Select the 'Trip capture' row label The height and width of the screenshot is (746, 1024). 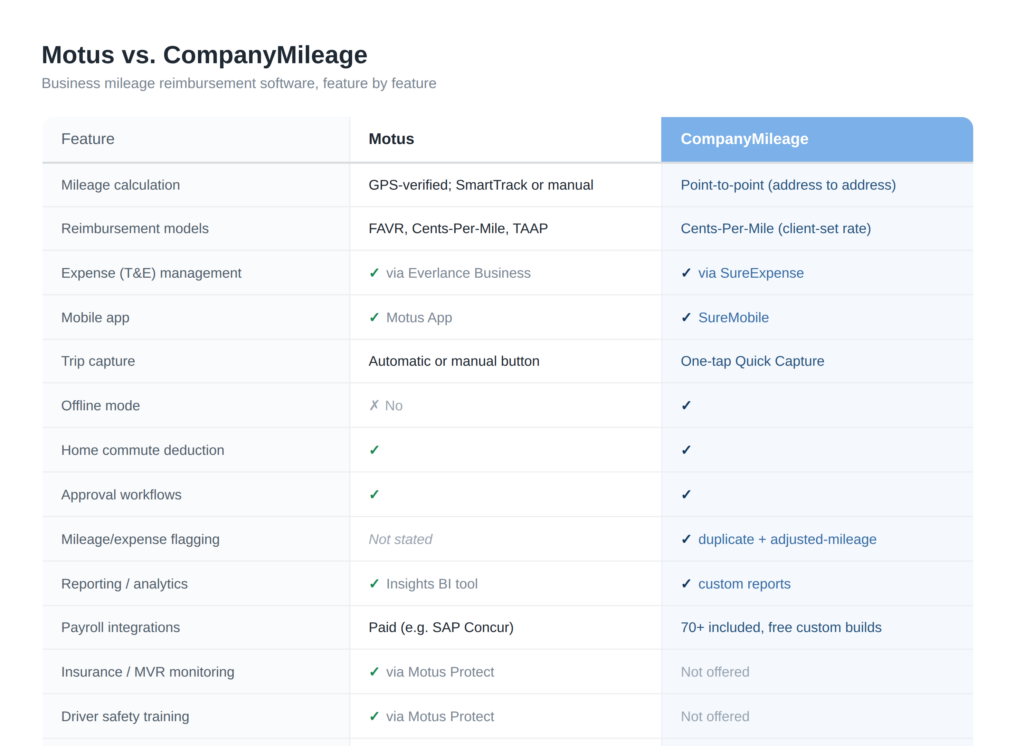coord(98,361)
